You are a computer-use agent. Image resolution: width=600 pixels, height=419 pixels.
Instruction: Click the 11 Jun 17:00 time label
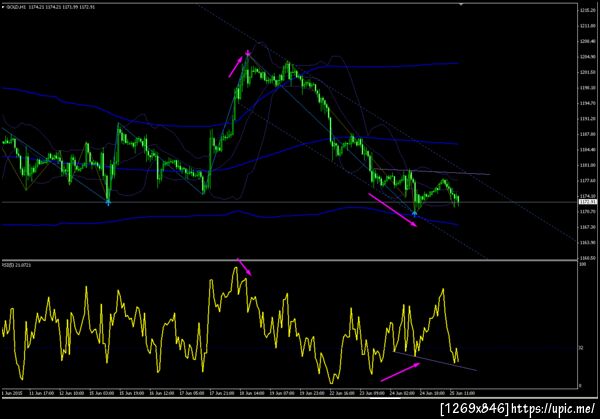click(41, 393)
